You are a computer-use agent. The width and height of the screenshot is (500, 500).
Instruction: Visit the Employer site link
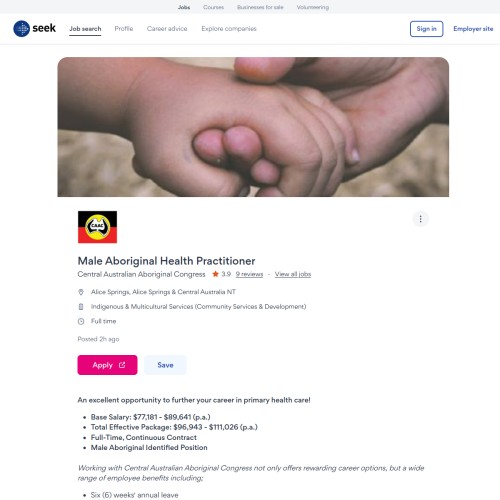click(x=473, y=29)
